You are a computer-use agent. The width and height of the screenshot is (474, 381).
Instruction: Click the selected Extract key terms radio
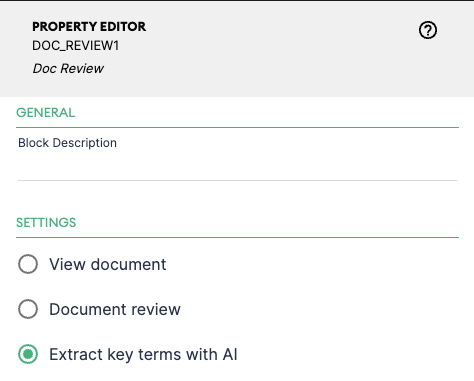(28, 354)
